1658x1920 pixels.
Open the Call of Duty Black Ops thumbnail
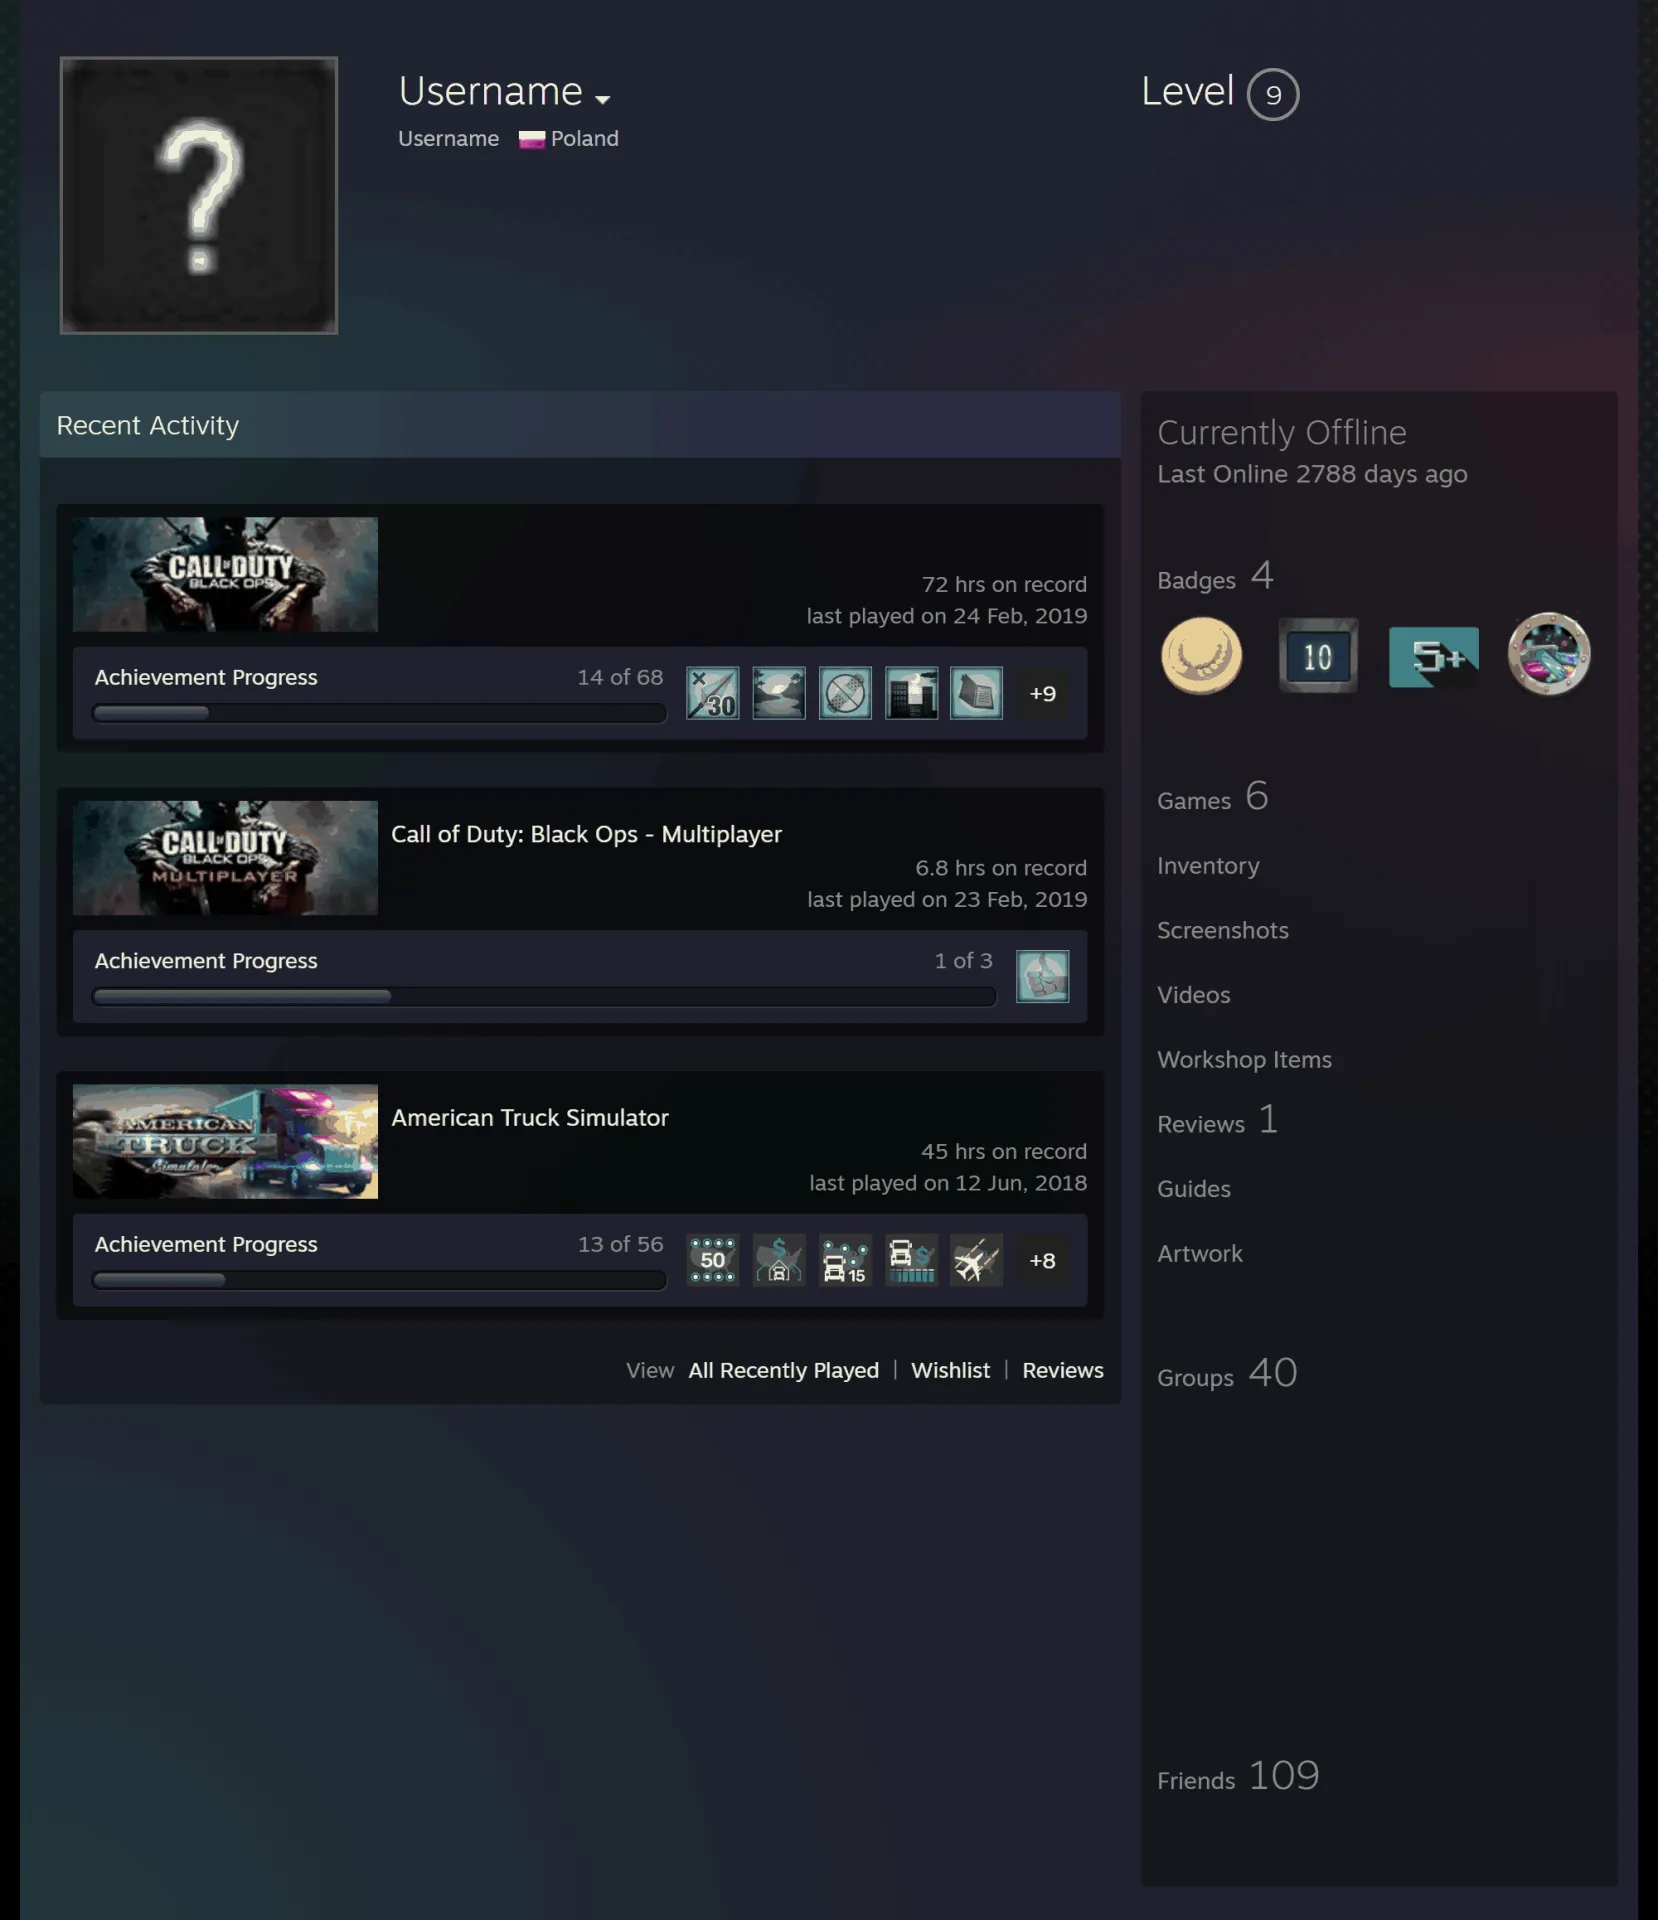pos(225,574)
